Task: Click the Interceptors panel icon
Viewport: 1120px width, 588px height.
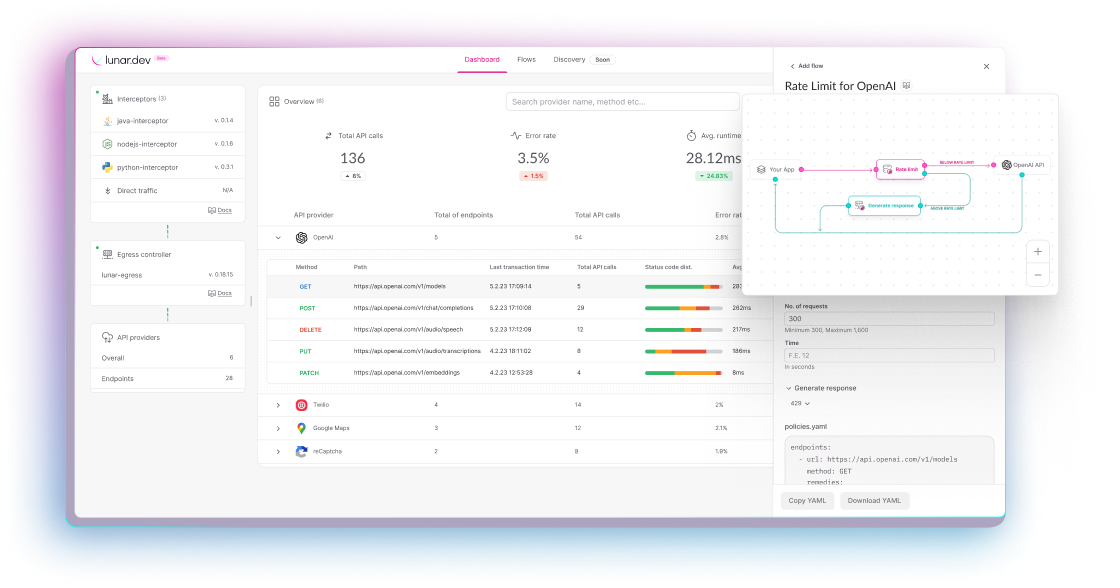Action: click(107, 99)
